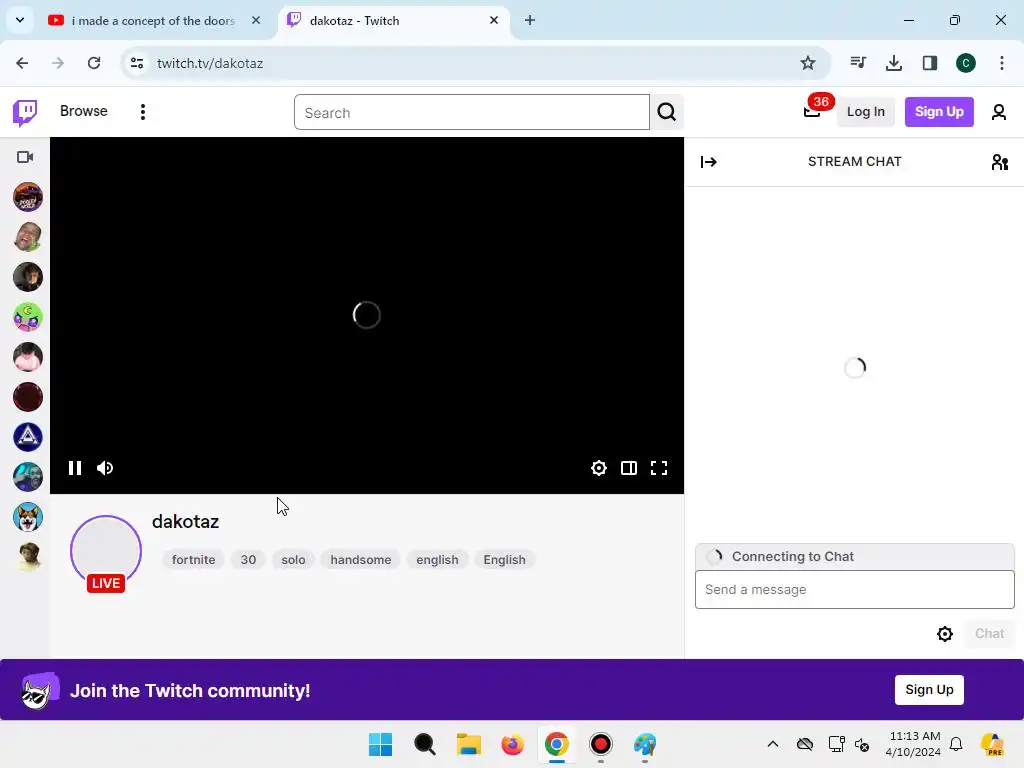Image resolution: width=1024 pixels, height=768 pixels.
Task: Open a new browser tab
Action: click(x=530, y=21)
